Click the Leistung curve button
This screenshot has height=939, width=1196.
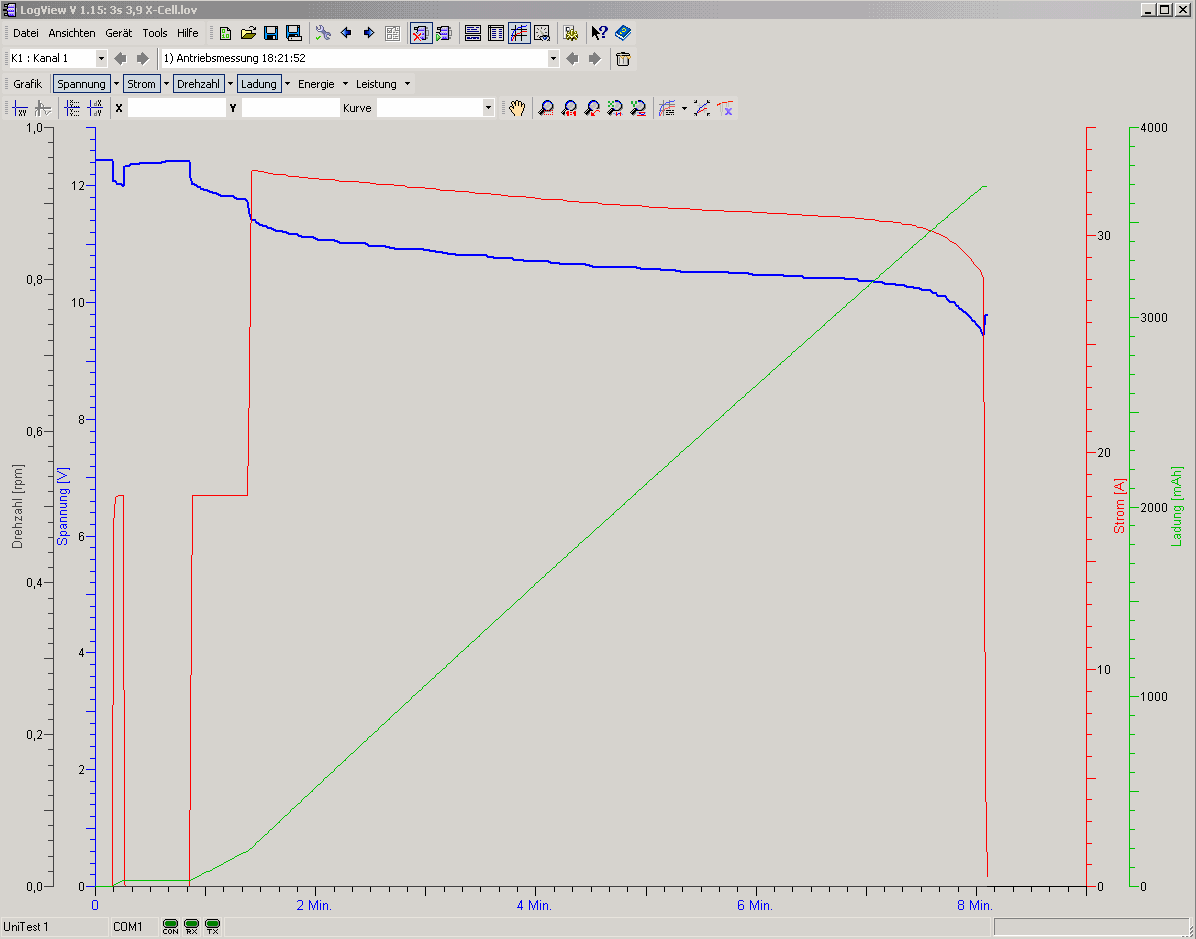pyautogui.click(x=376, y=84)
